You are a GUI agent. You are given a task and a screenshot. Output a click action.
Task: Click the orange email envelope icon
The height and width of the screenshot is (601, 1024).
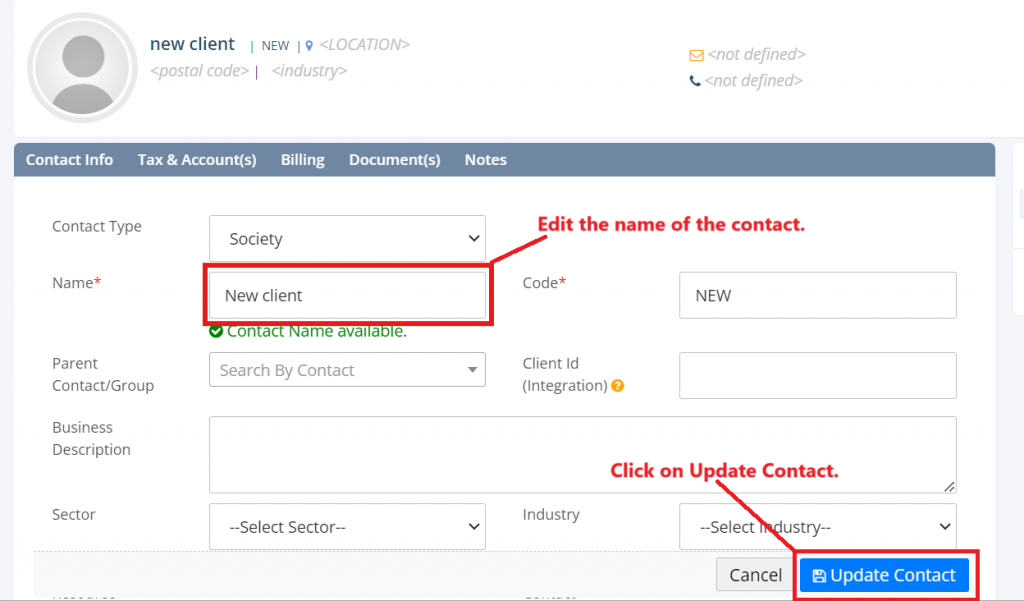click(x=696, y=55)
